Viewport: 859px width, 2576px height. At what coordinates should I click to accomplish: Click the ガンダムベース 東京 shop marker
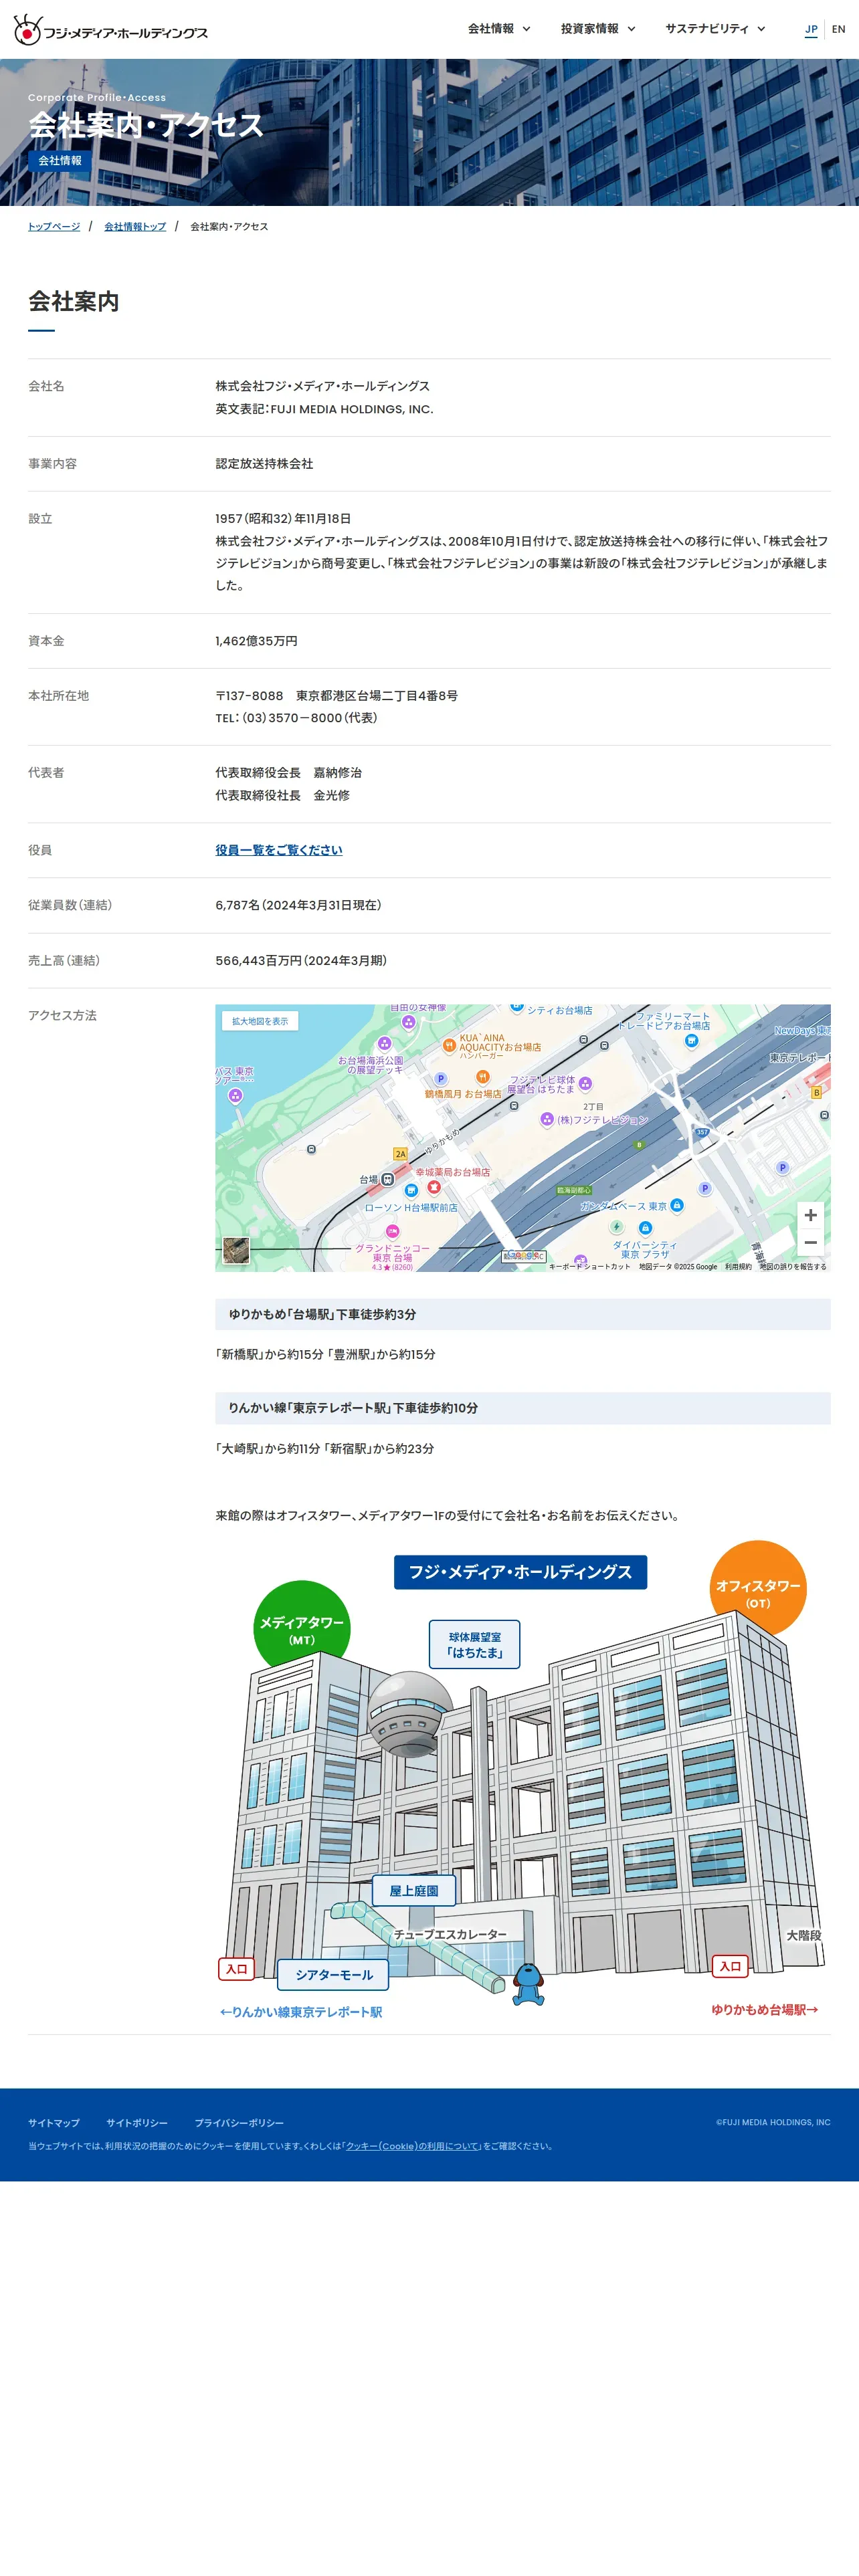tap(677, 1205)
